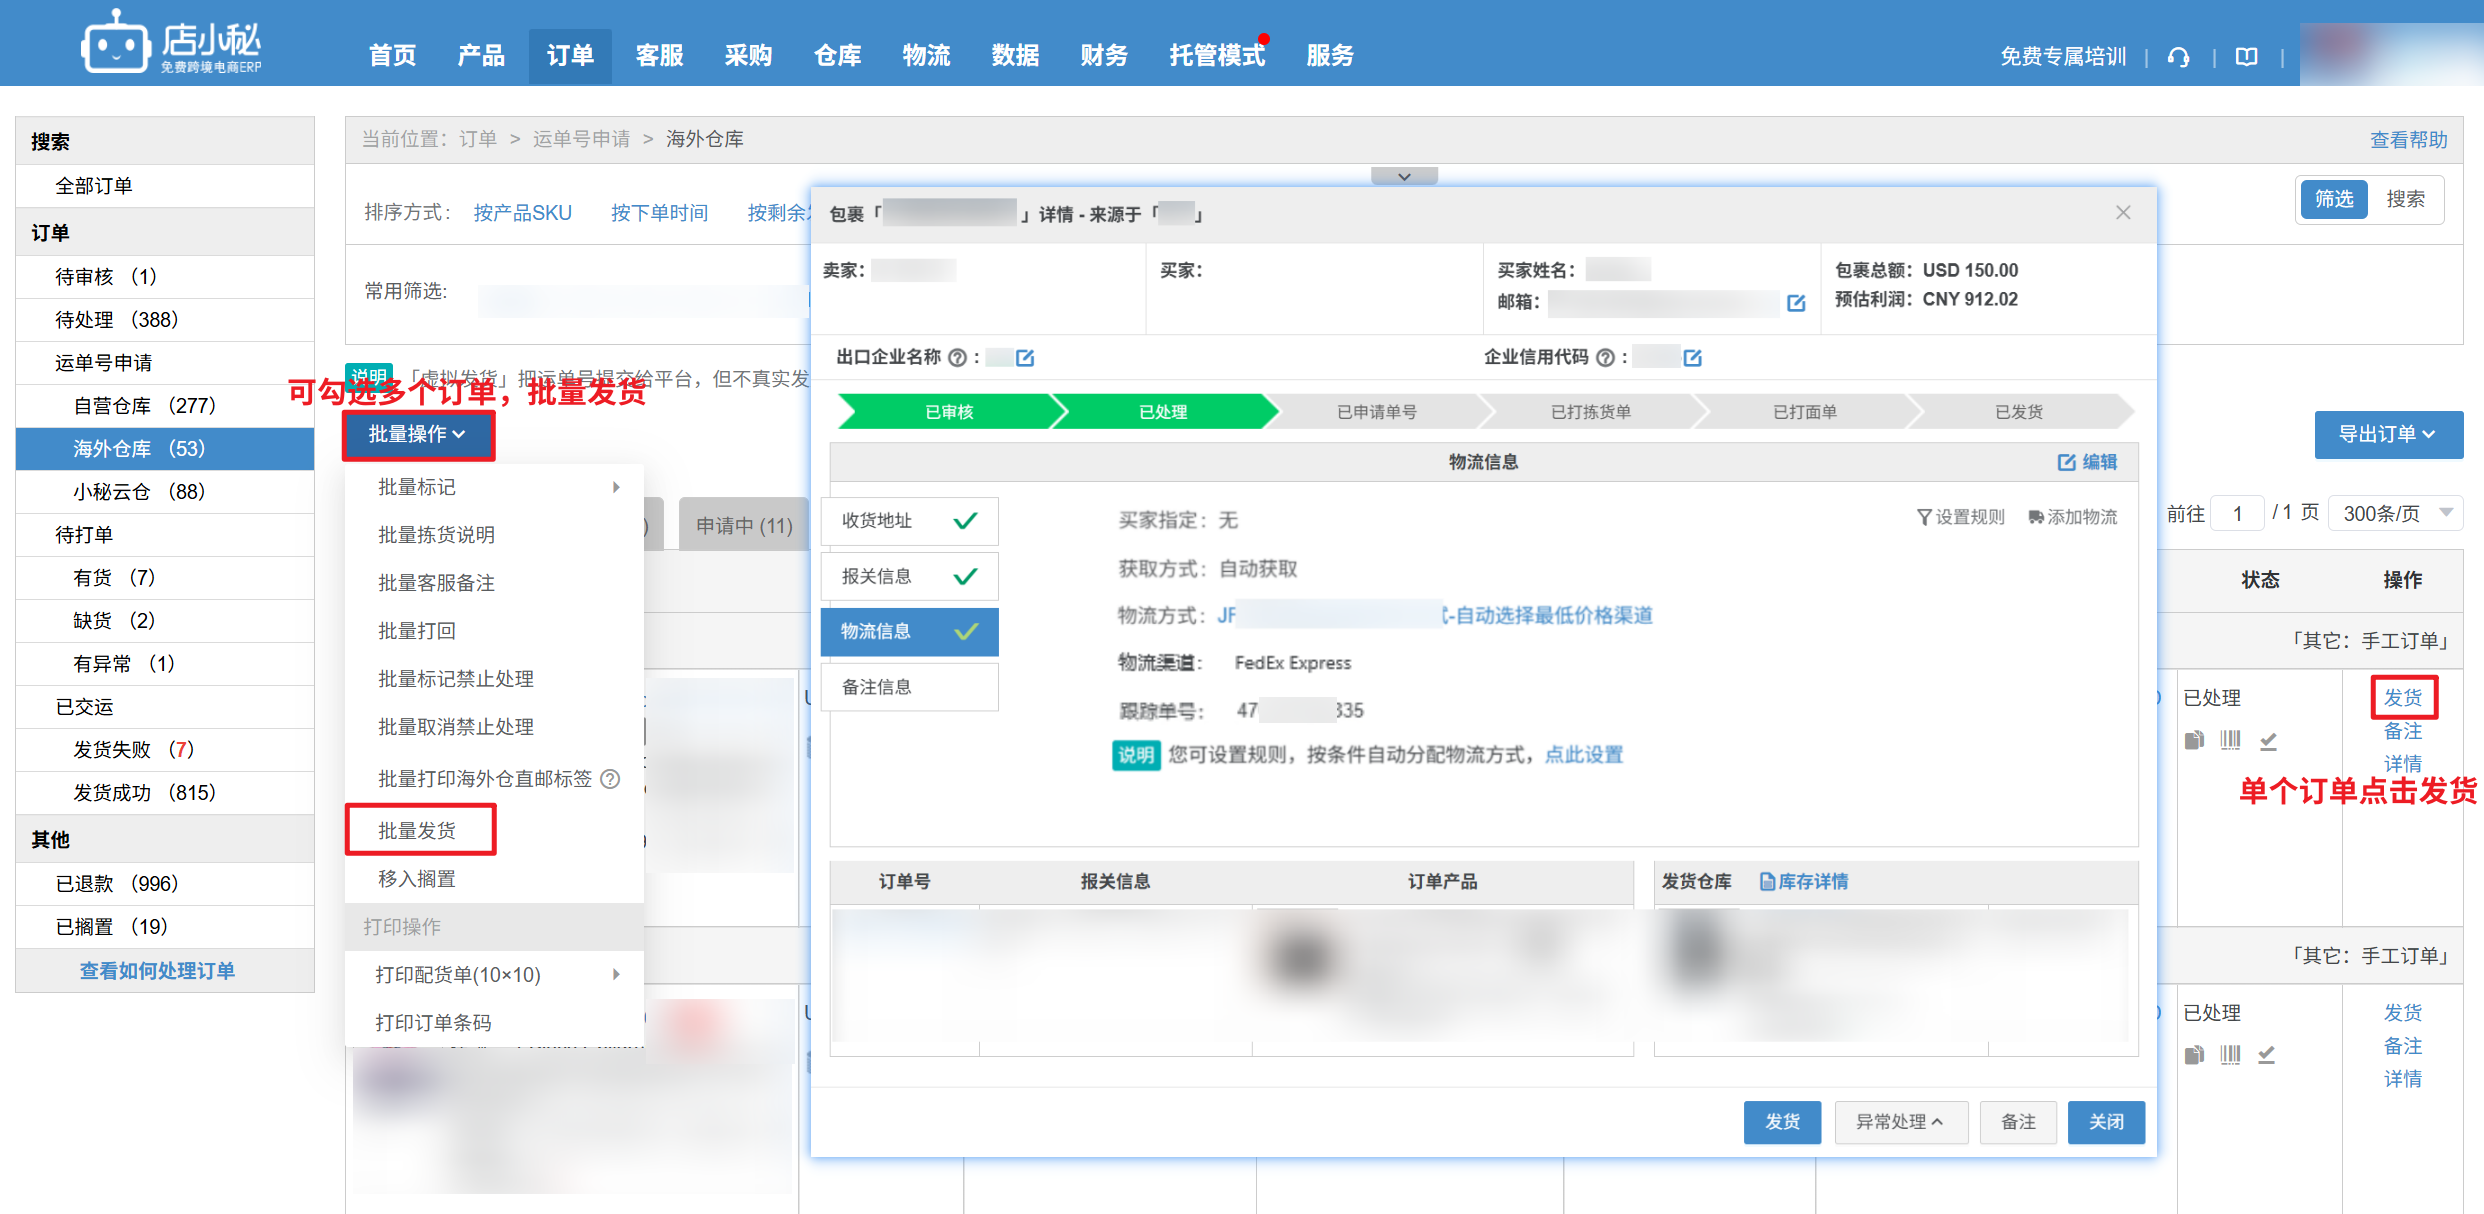Choose 批量发货 from the batch menu
This screenshot has height=1214, width=2484.
tap(418, 830)
